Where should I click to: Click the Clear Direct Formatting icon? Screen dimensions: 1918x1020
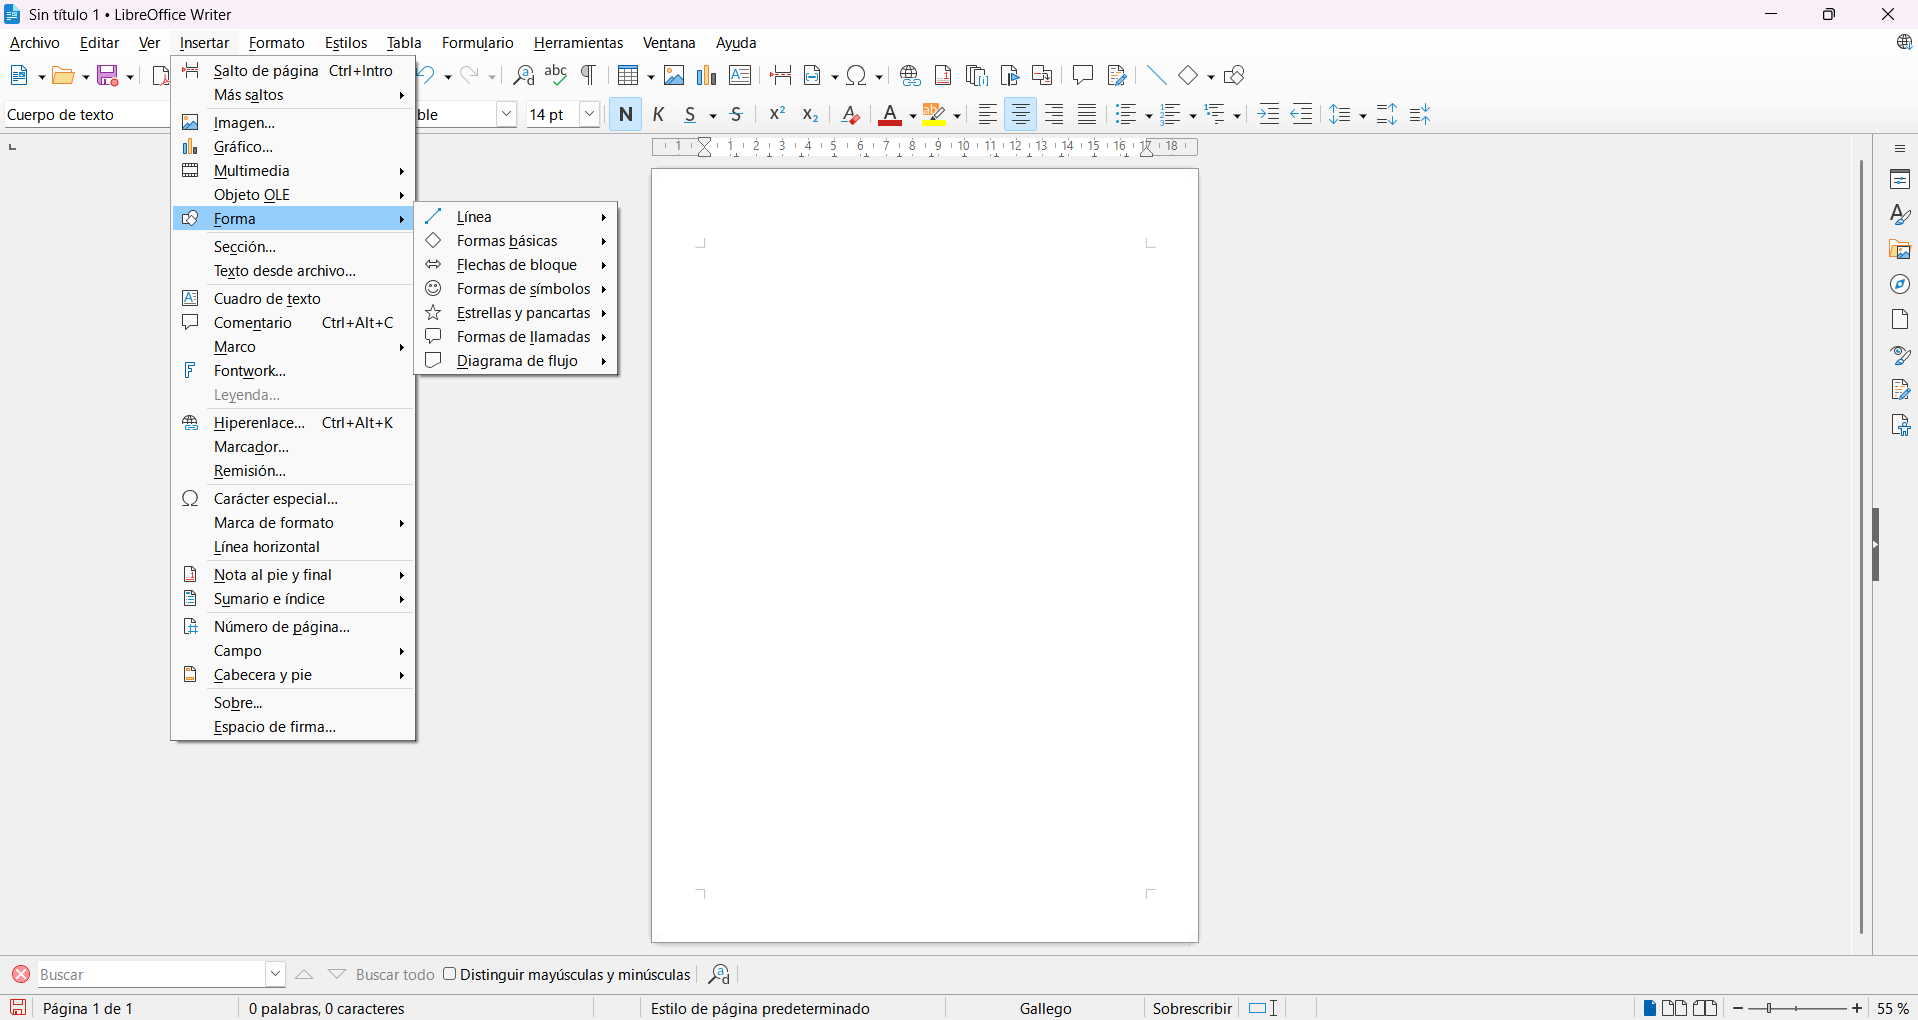click(x=850, y=115)
